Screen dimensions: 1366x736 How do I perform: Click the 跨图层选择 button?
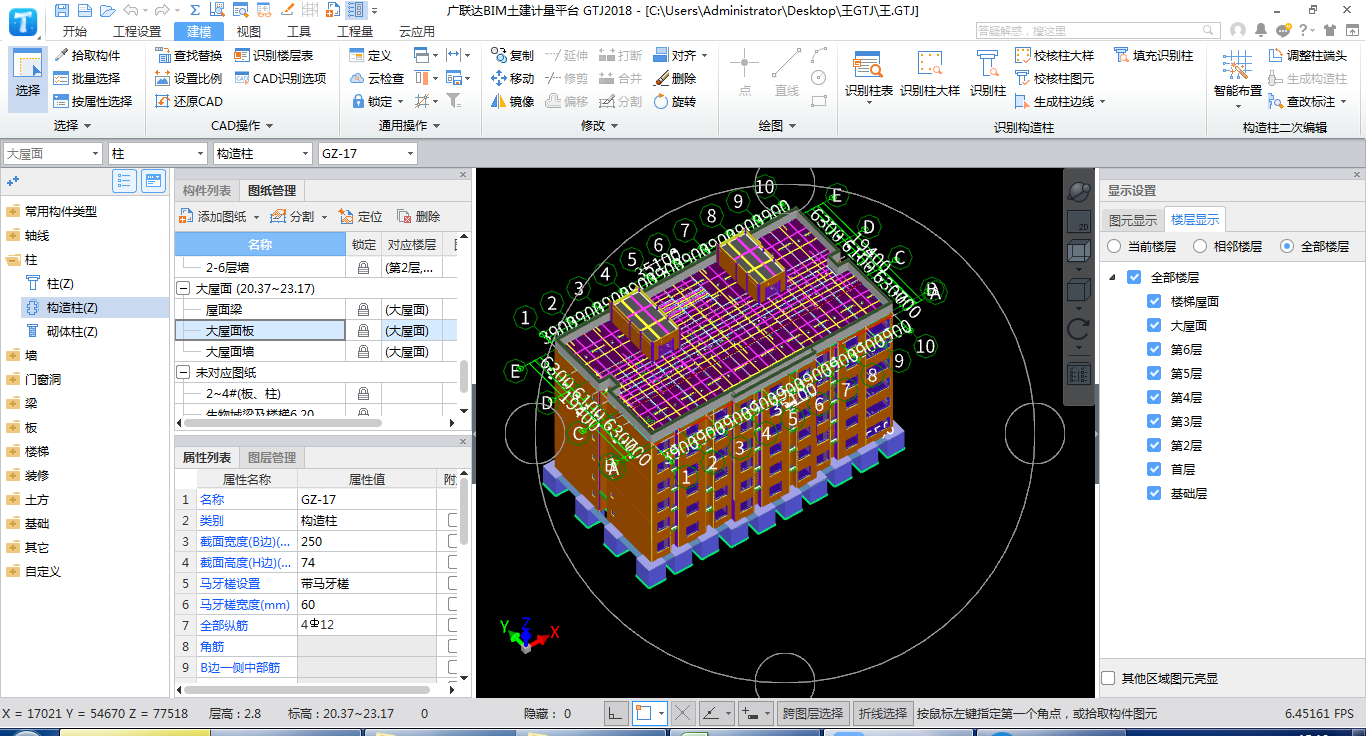(x=812, y=713)
